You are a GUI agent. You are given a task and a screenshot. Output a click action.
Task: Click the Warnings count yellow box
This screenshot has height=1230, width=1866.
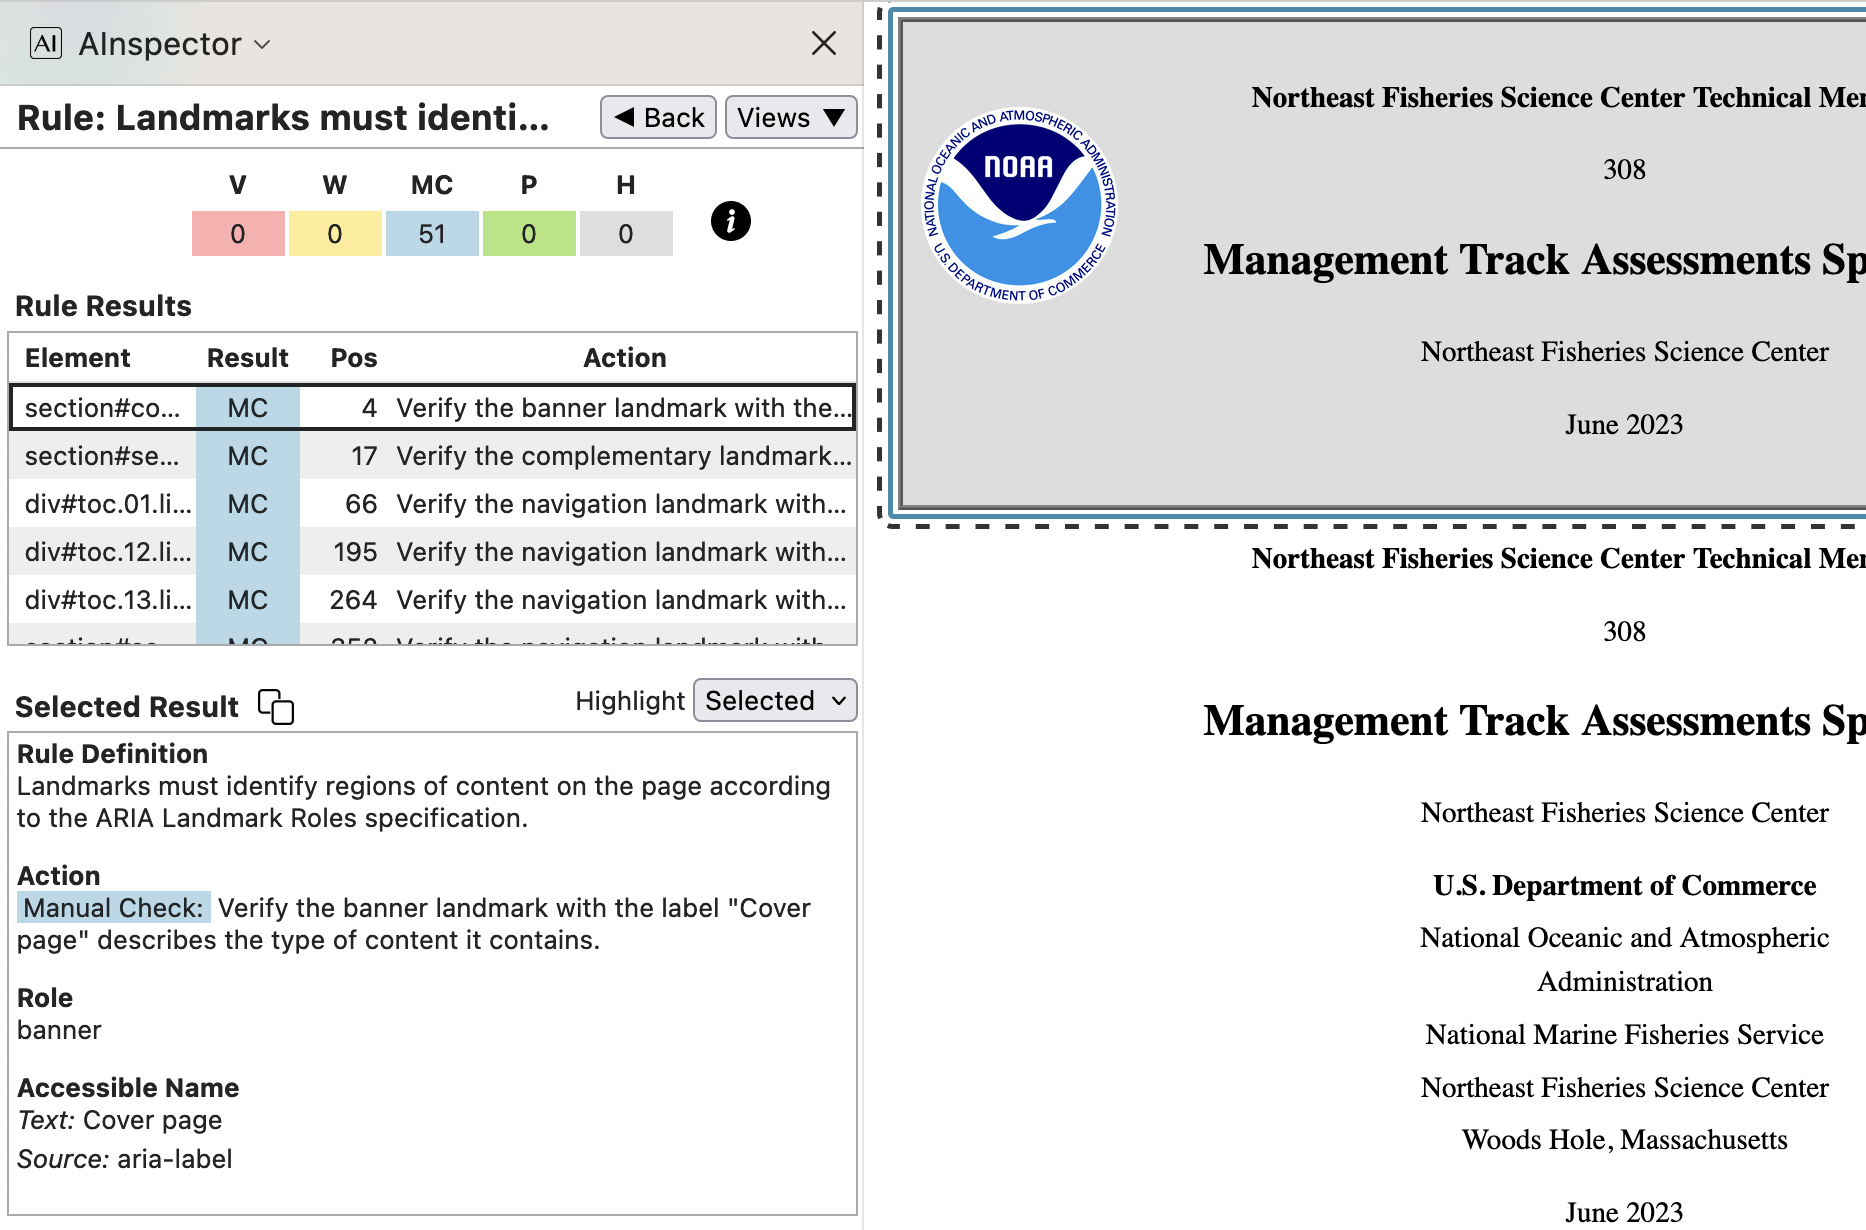point(335,234)
